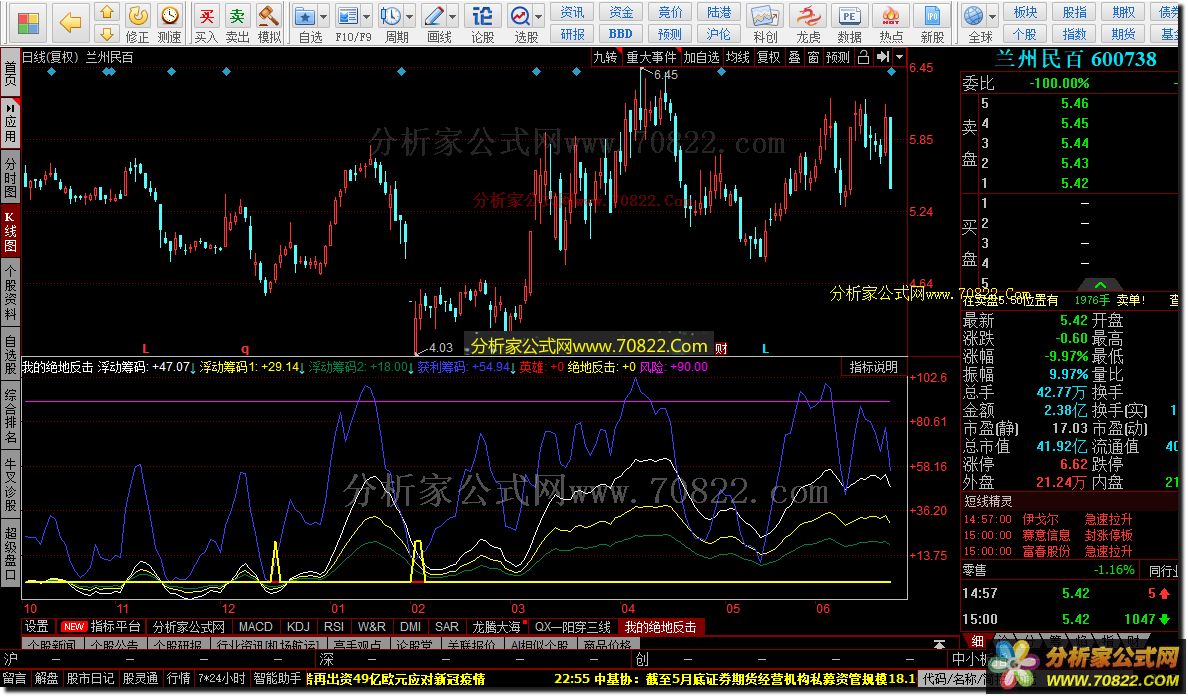
Task: Toggle the 九转 indicator
Action: 605,57
